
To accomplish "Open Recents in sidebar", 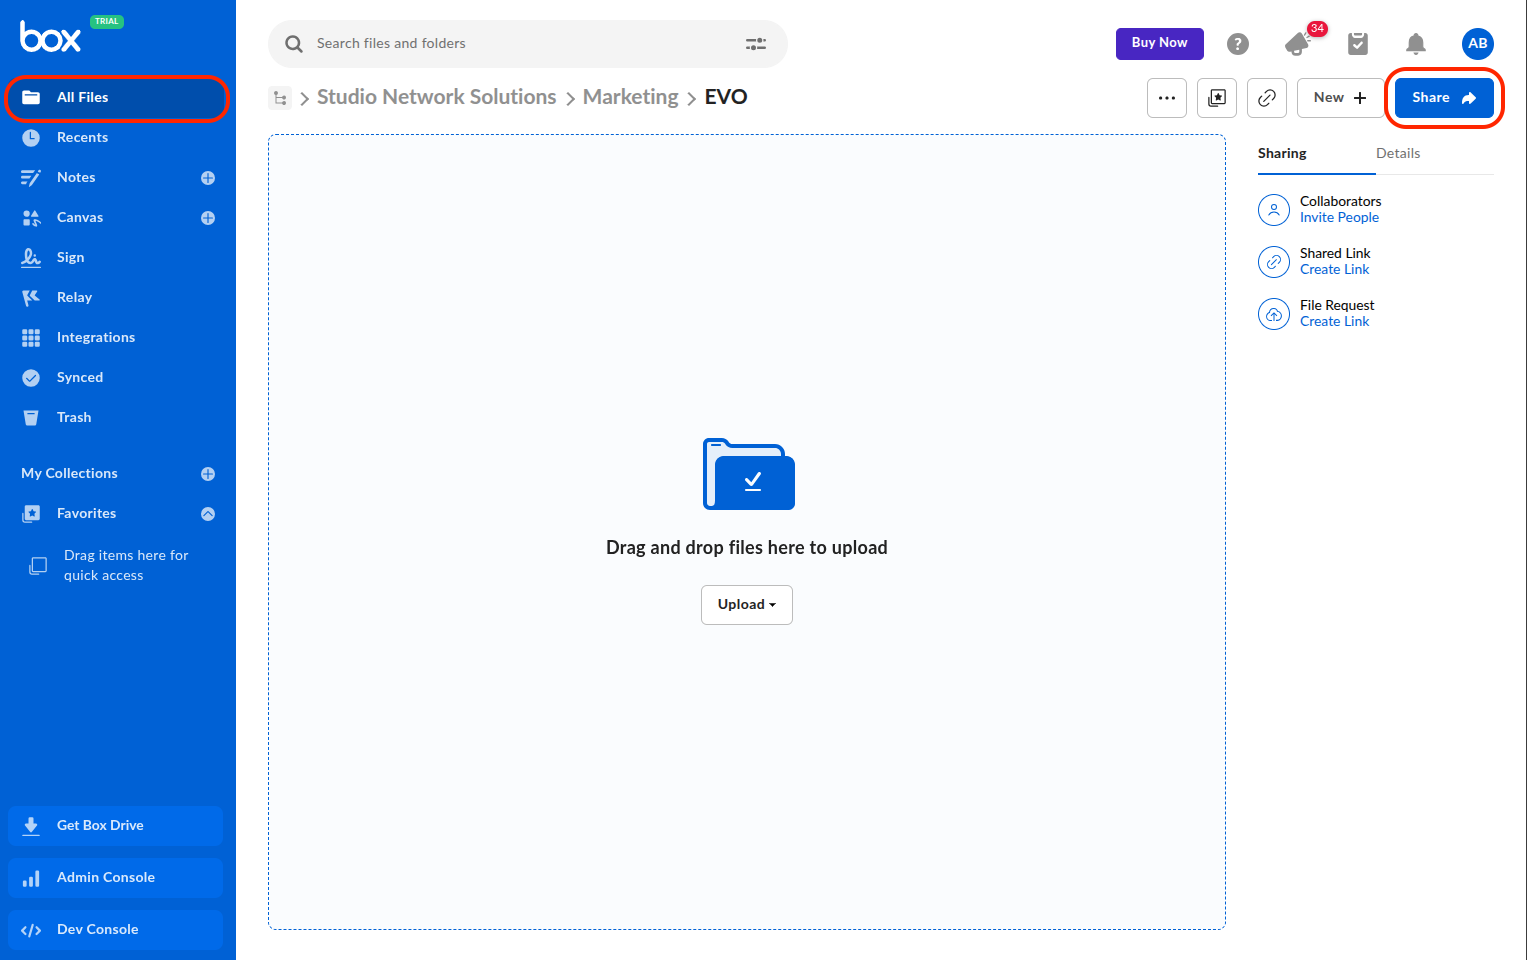I will click(82, 137).
